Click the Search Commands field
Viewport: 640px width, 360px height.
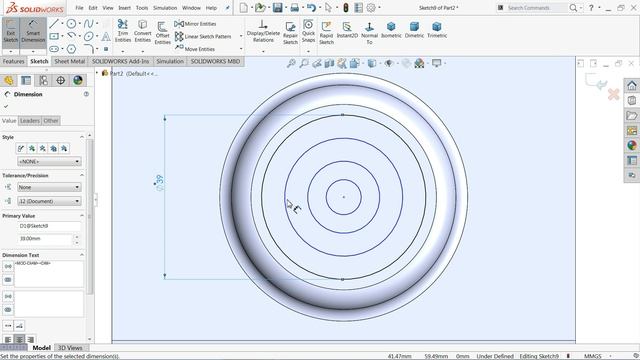pyautogui.click(x=536, y=8)
